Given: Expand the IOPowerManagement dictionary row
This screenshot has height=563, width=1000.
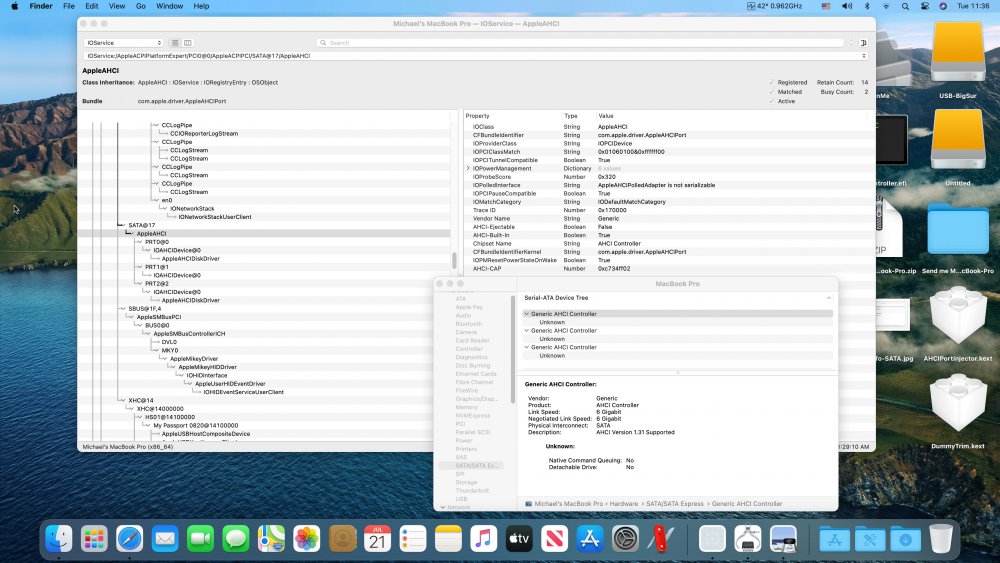Looking at the screenshot, I should coord(468,168).
